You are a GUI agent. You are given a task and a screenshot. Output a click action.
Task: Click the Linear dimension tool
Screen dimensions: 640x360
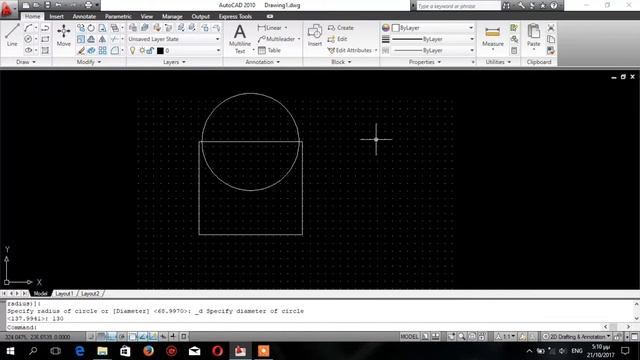(x=270, y=28)
